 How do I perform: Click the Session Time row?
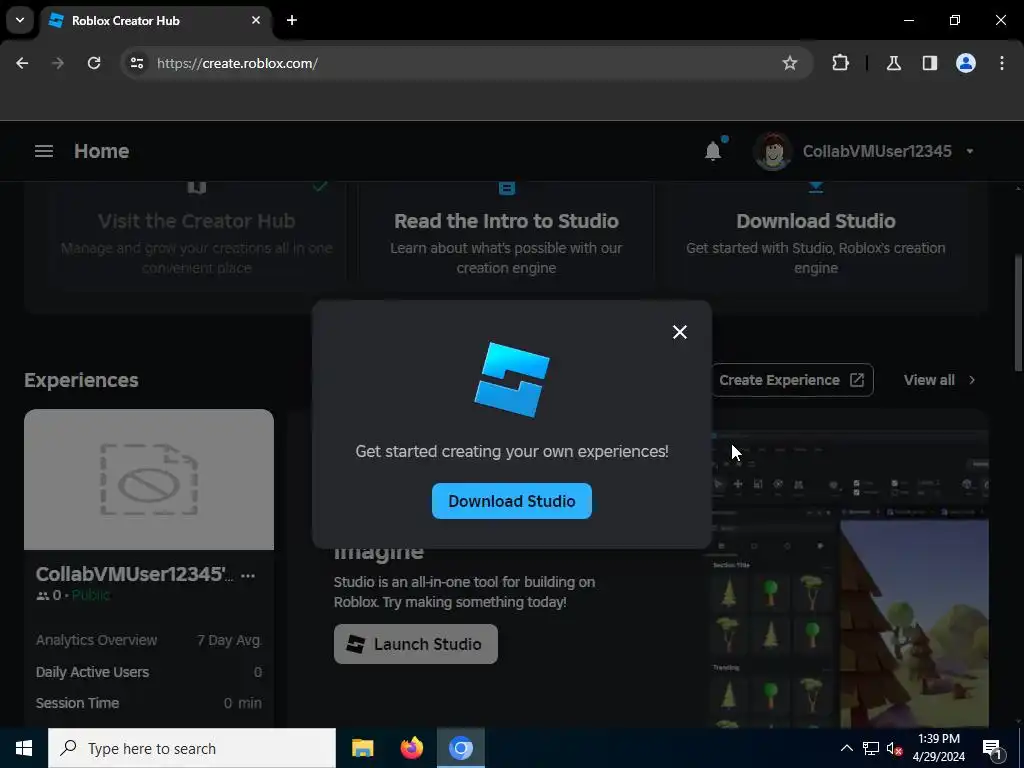tap(149, 703)
